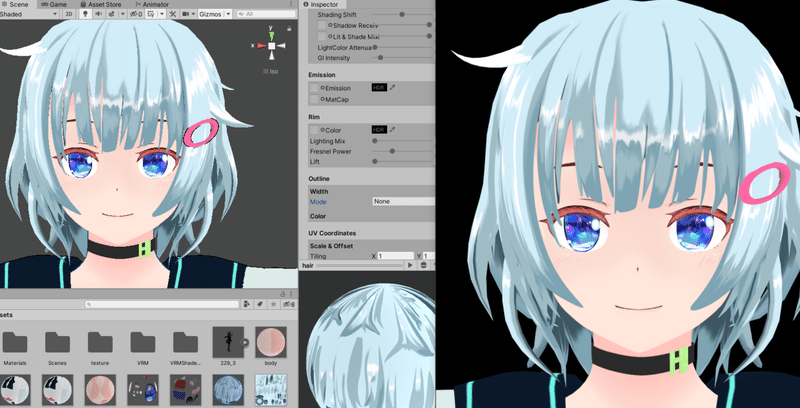This screenshot has height=408, width=800.
Task: Open the Gizmos dropdown arrow
Action: 228,14
